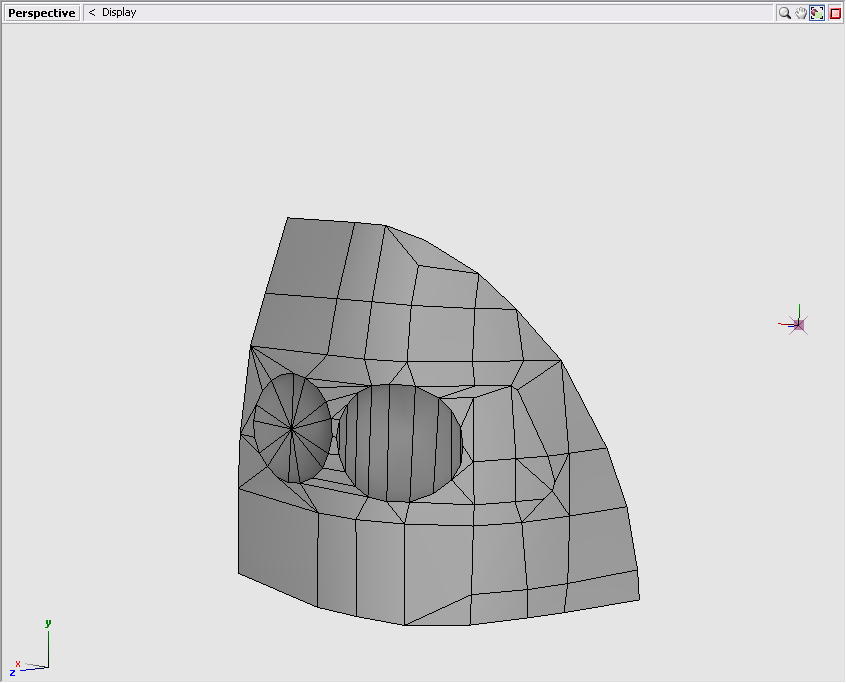Click the purple light gizmo in viewport
846x683 pixels.
coord(798,325)
